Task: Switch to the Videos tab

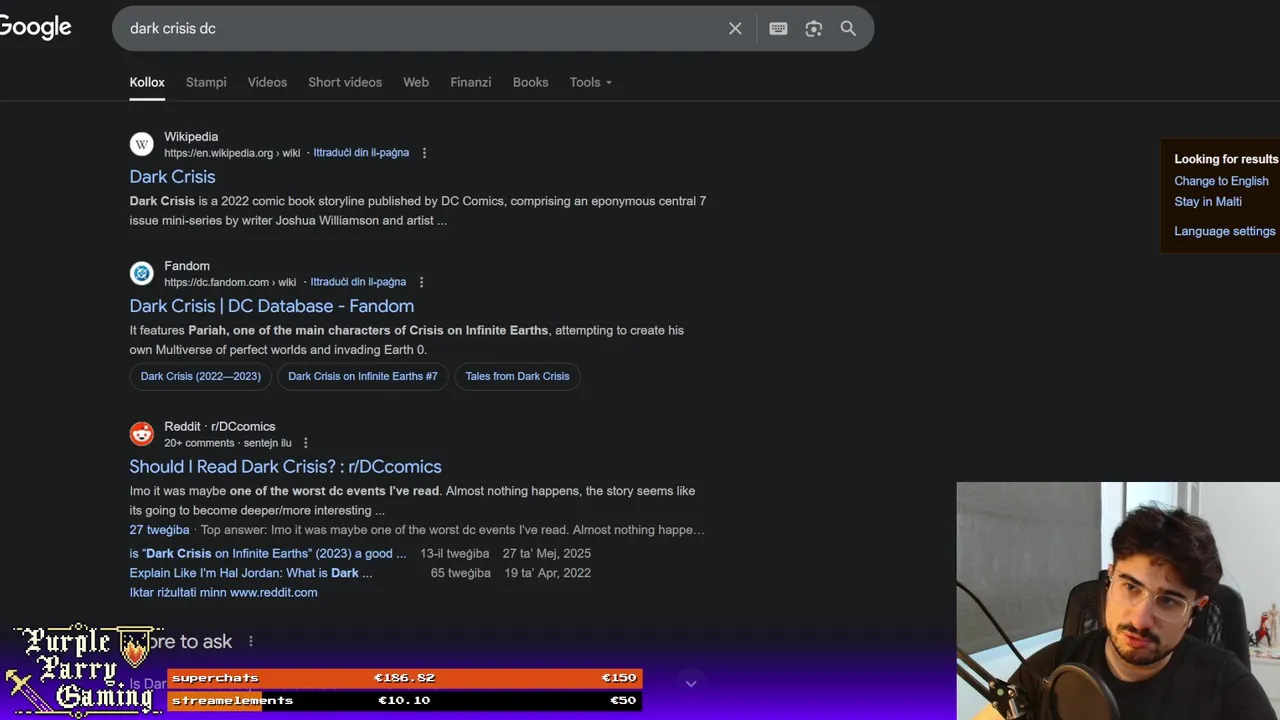Action: pyautogui.click(x=267, y=82)
